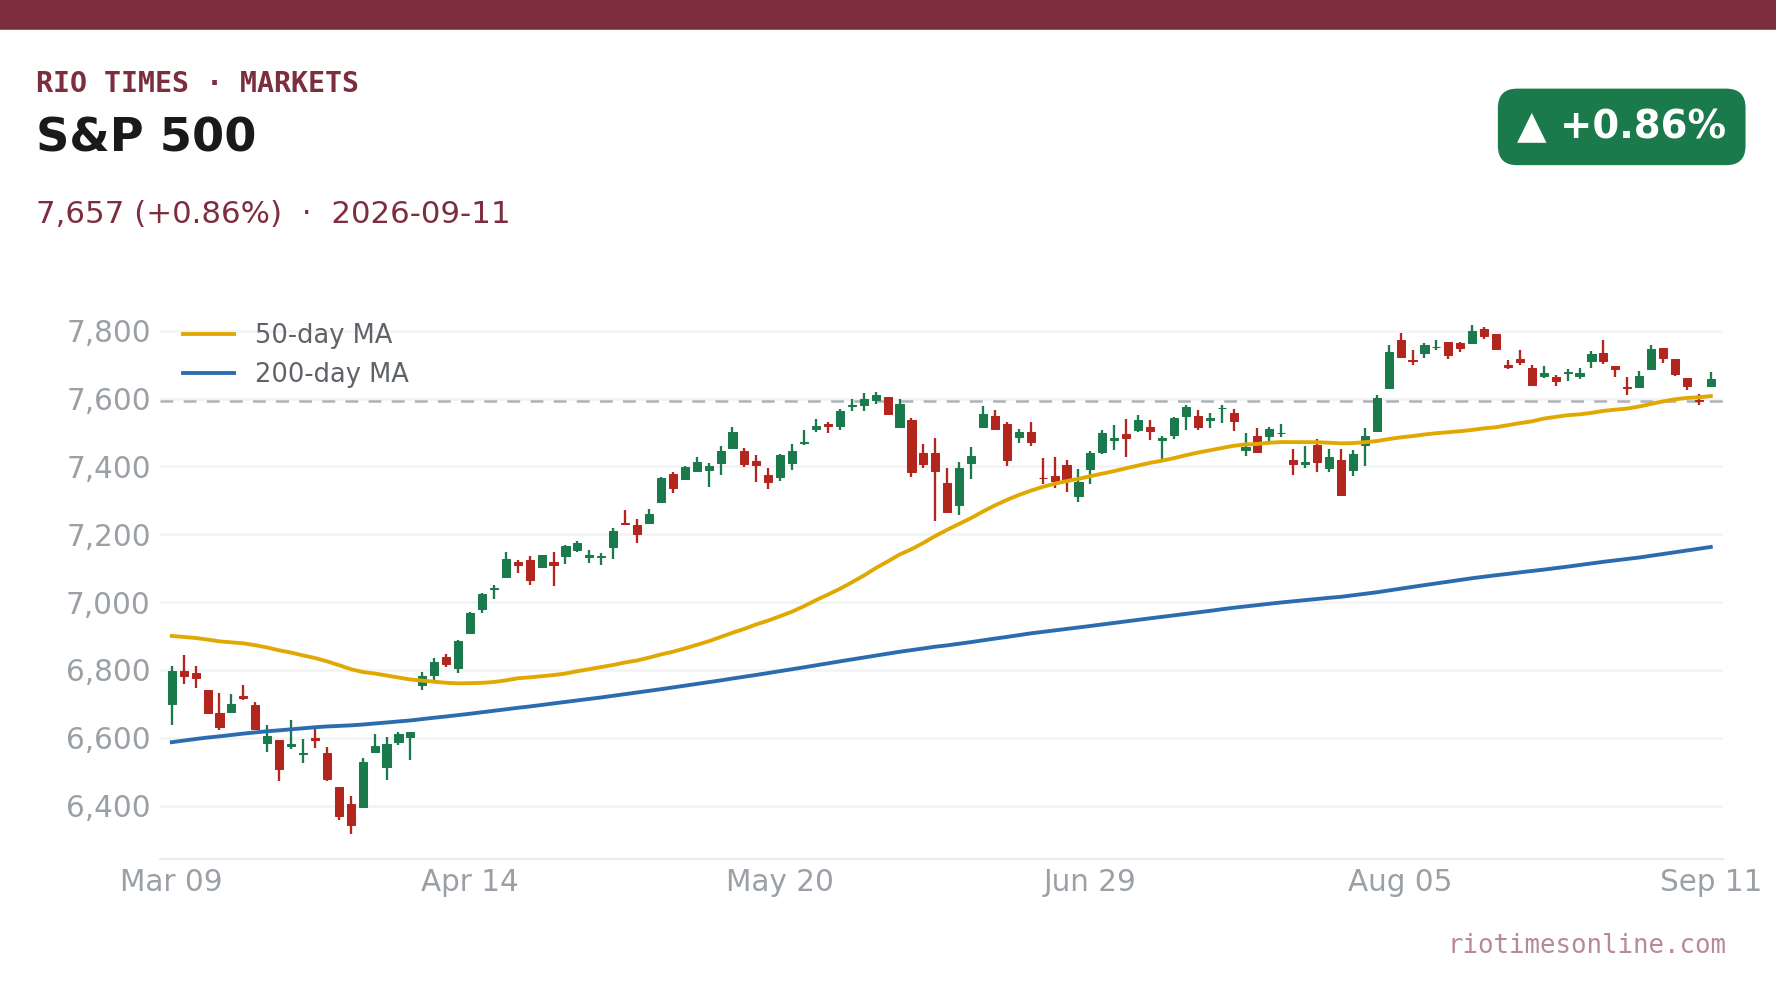Click the blue 200-day MA legend line

[x=209, y=373]
